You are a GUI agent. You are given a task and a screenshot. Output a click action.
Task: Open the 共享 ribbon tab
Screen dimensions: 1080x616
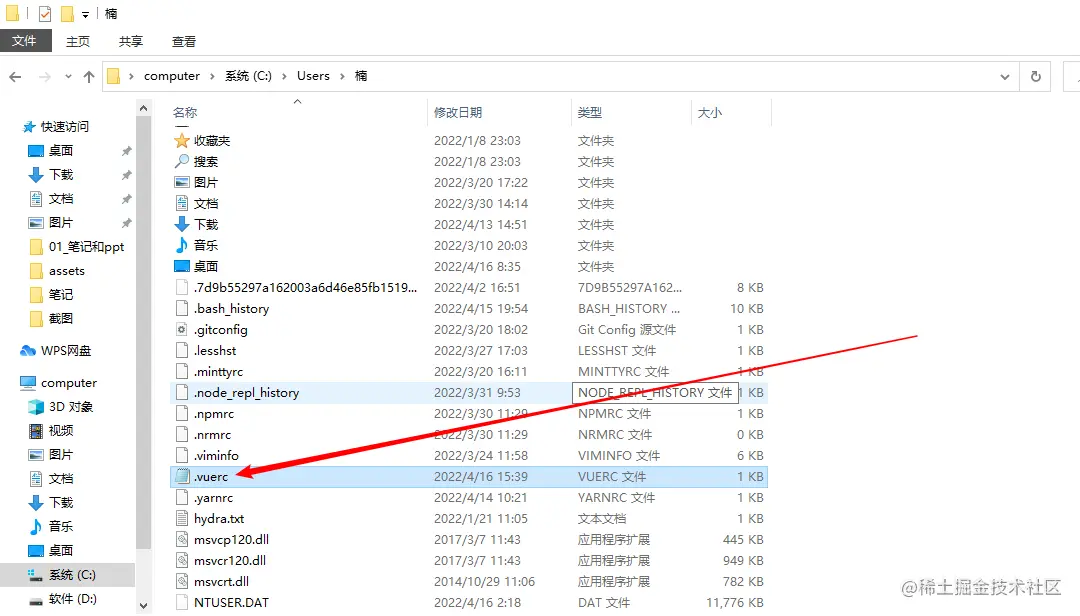click(130, 41)
